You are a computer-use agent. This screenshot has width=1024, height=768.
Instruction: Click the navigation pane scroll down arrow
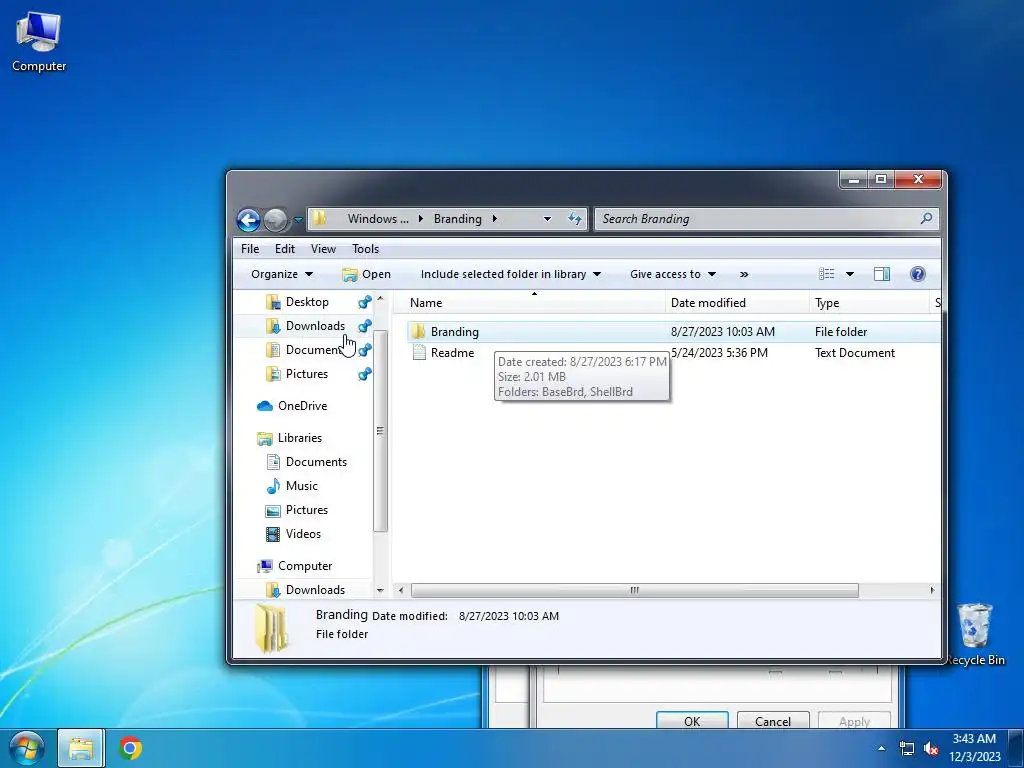(x=380, y=590)
